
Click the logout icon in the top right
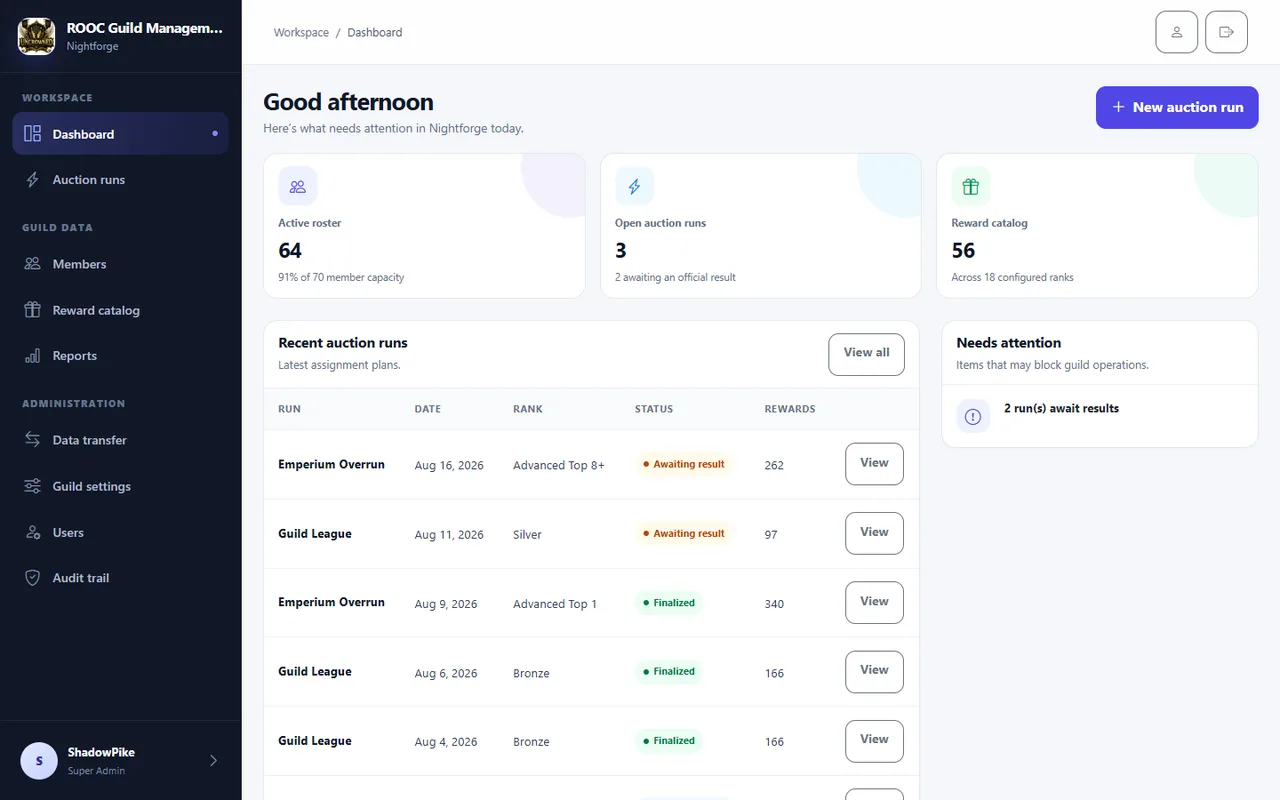click(1226, 32)
